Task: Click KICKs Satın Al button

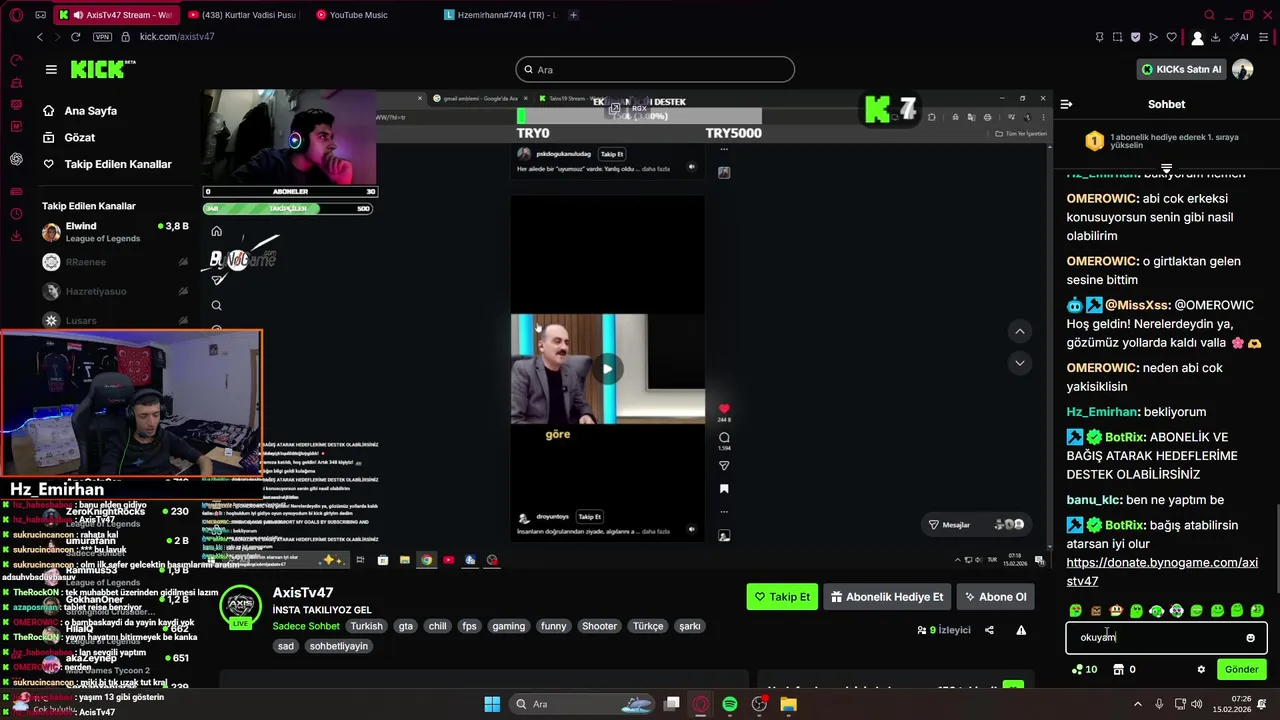Action: click(1182, 69)
